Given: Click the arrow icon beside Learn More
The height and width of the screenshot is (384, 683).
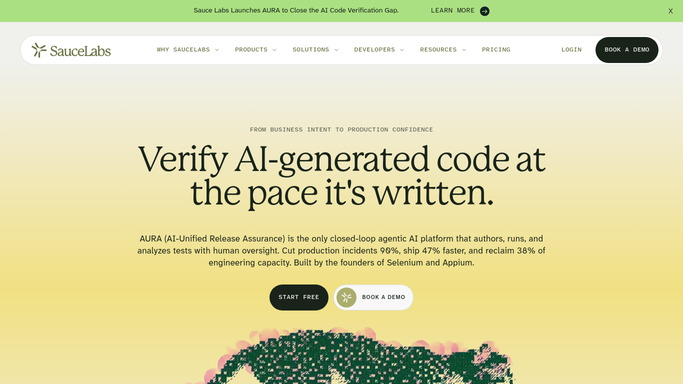Looking at the screenshot, I should [x=484, y=11].
